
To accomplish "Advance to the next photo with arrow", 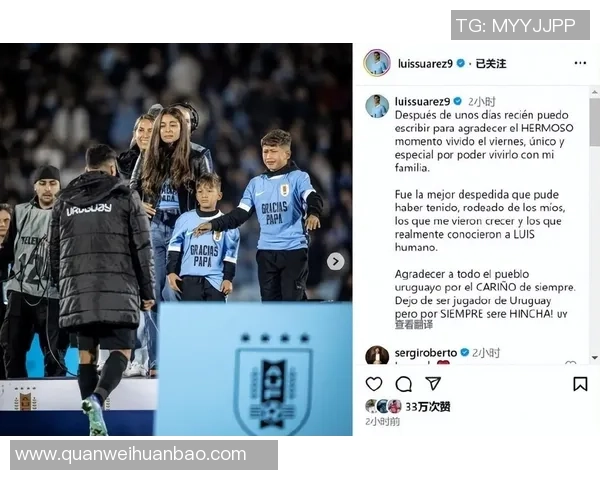I will [x=336, y=261].
